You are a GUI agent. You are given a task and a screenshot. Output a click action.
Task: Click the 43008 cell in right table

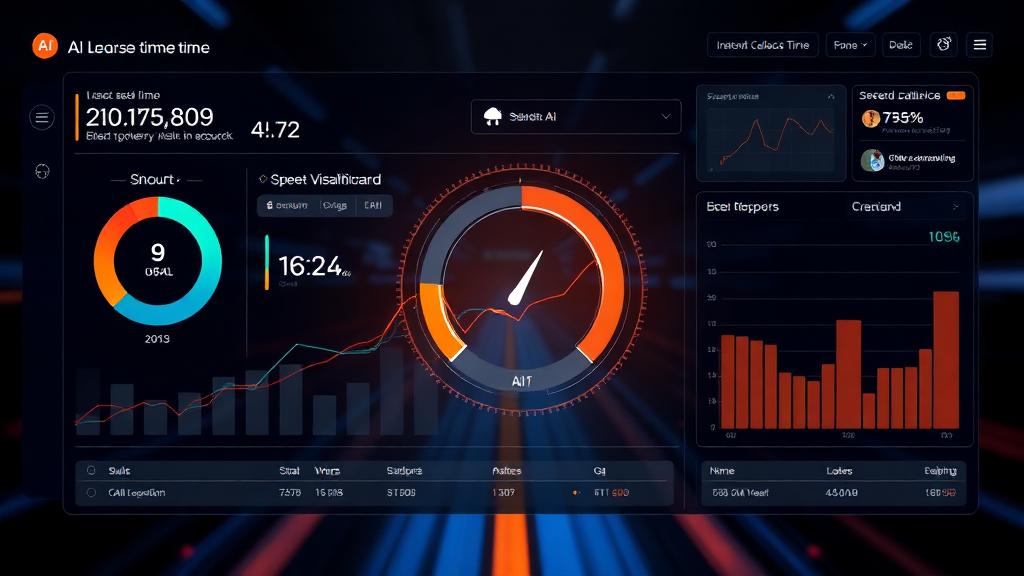[842, 492]
